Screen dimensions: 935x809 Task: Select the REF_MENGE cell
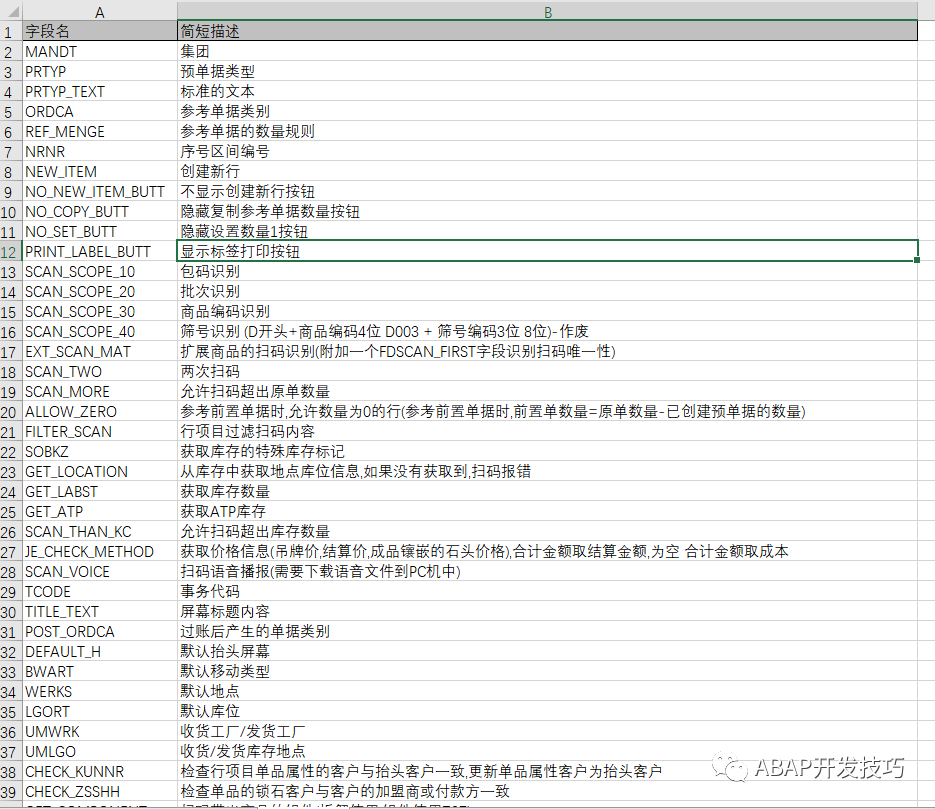pos(100,131)
